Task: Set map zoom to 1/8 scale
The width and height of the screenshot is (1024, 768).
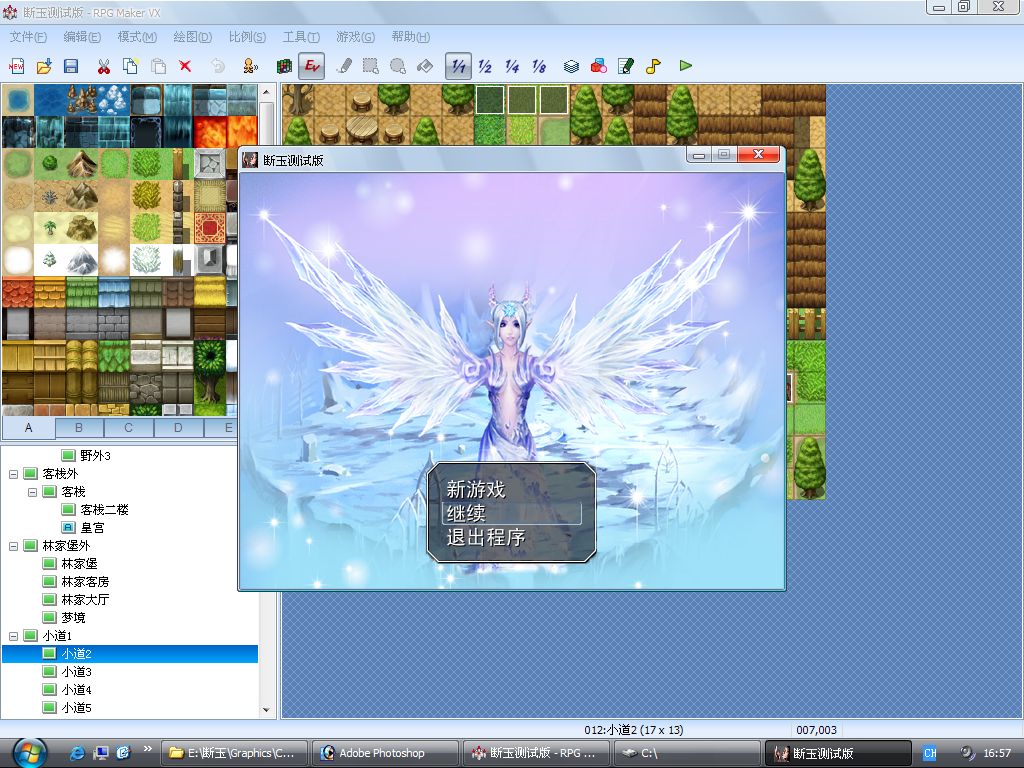Action: coord(539,66)
